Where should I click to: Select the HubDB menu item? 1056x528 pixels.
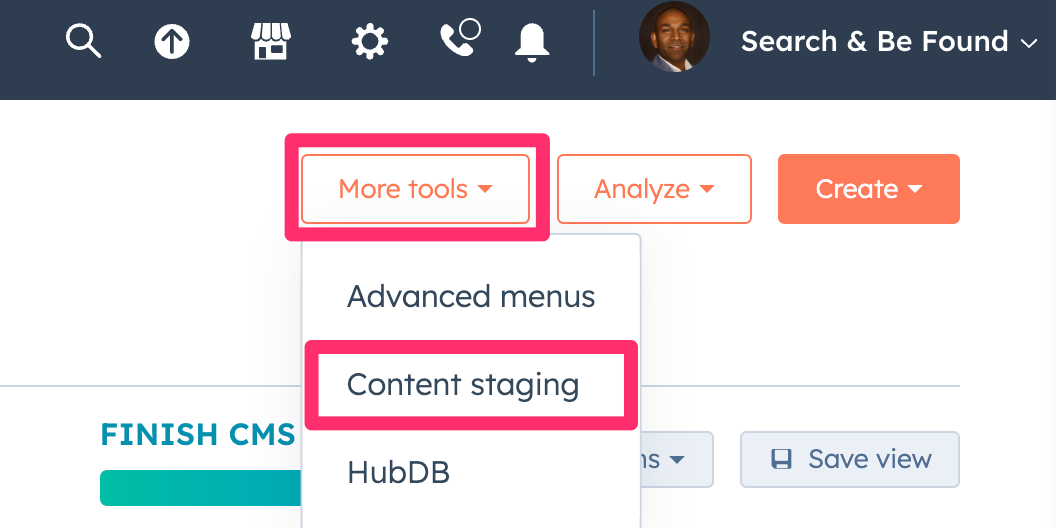click(x=398, y=472)
